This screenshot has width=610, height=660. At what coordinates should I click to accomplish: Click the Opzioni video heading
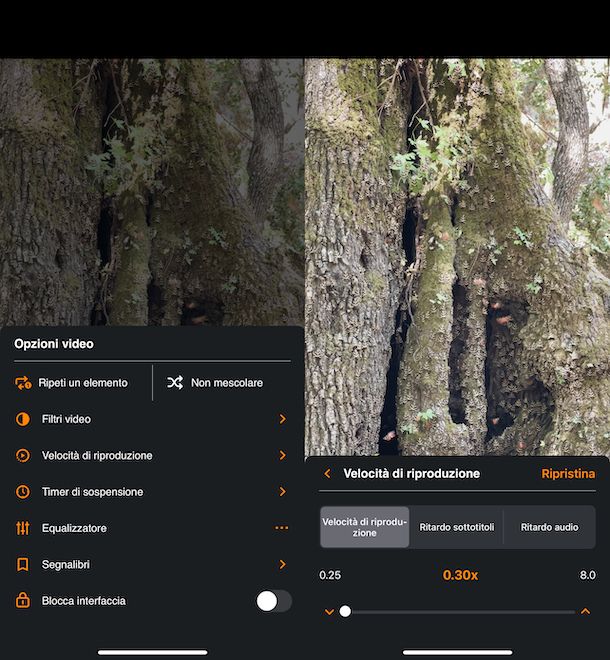tap(54, 344)
